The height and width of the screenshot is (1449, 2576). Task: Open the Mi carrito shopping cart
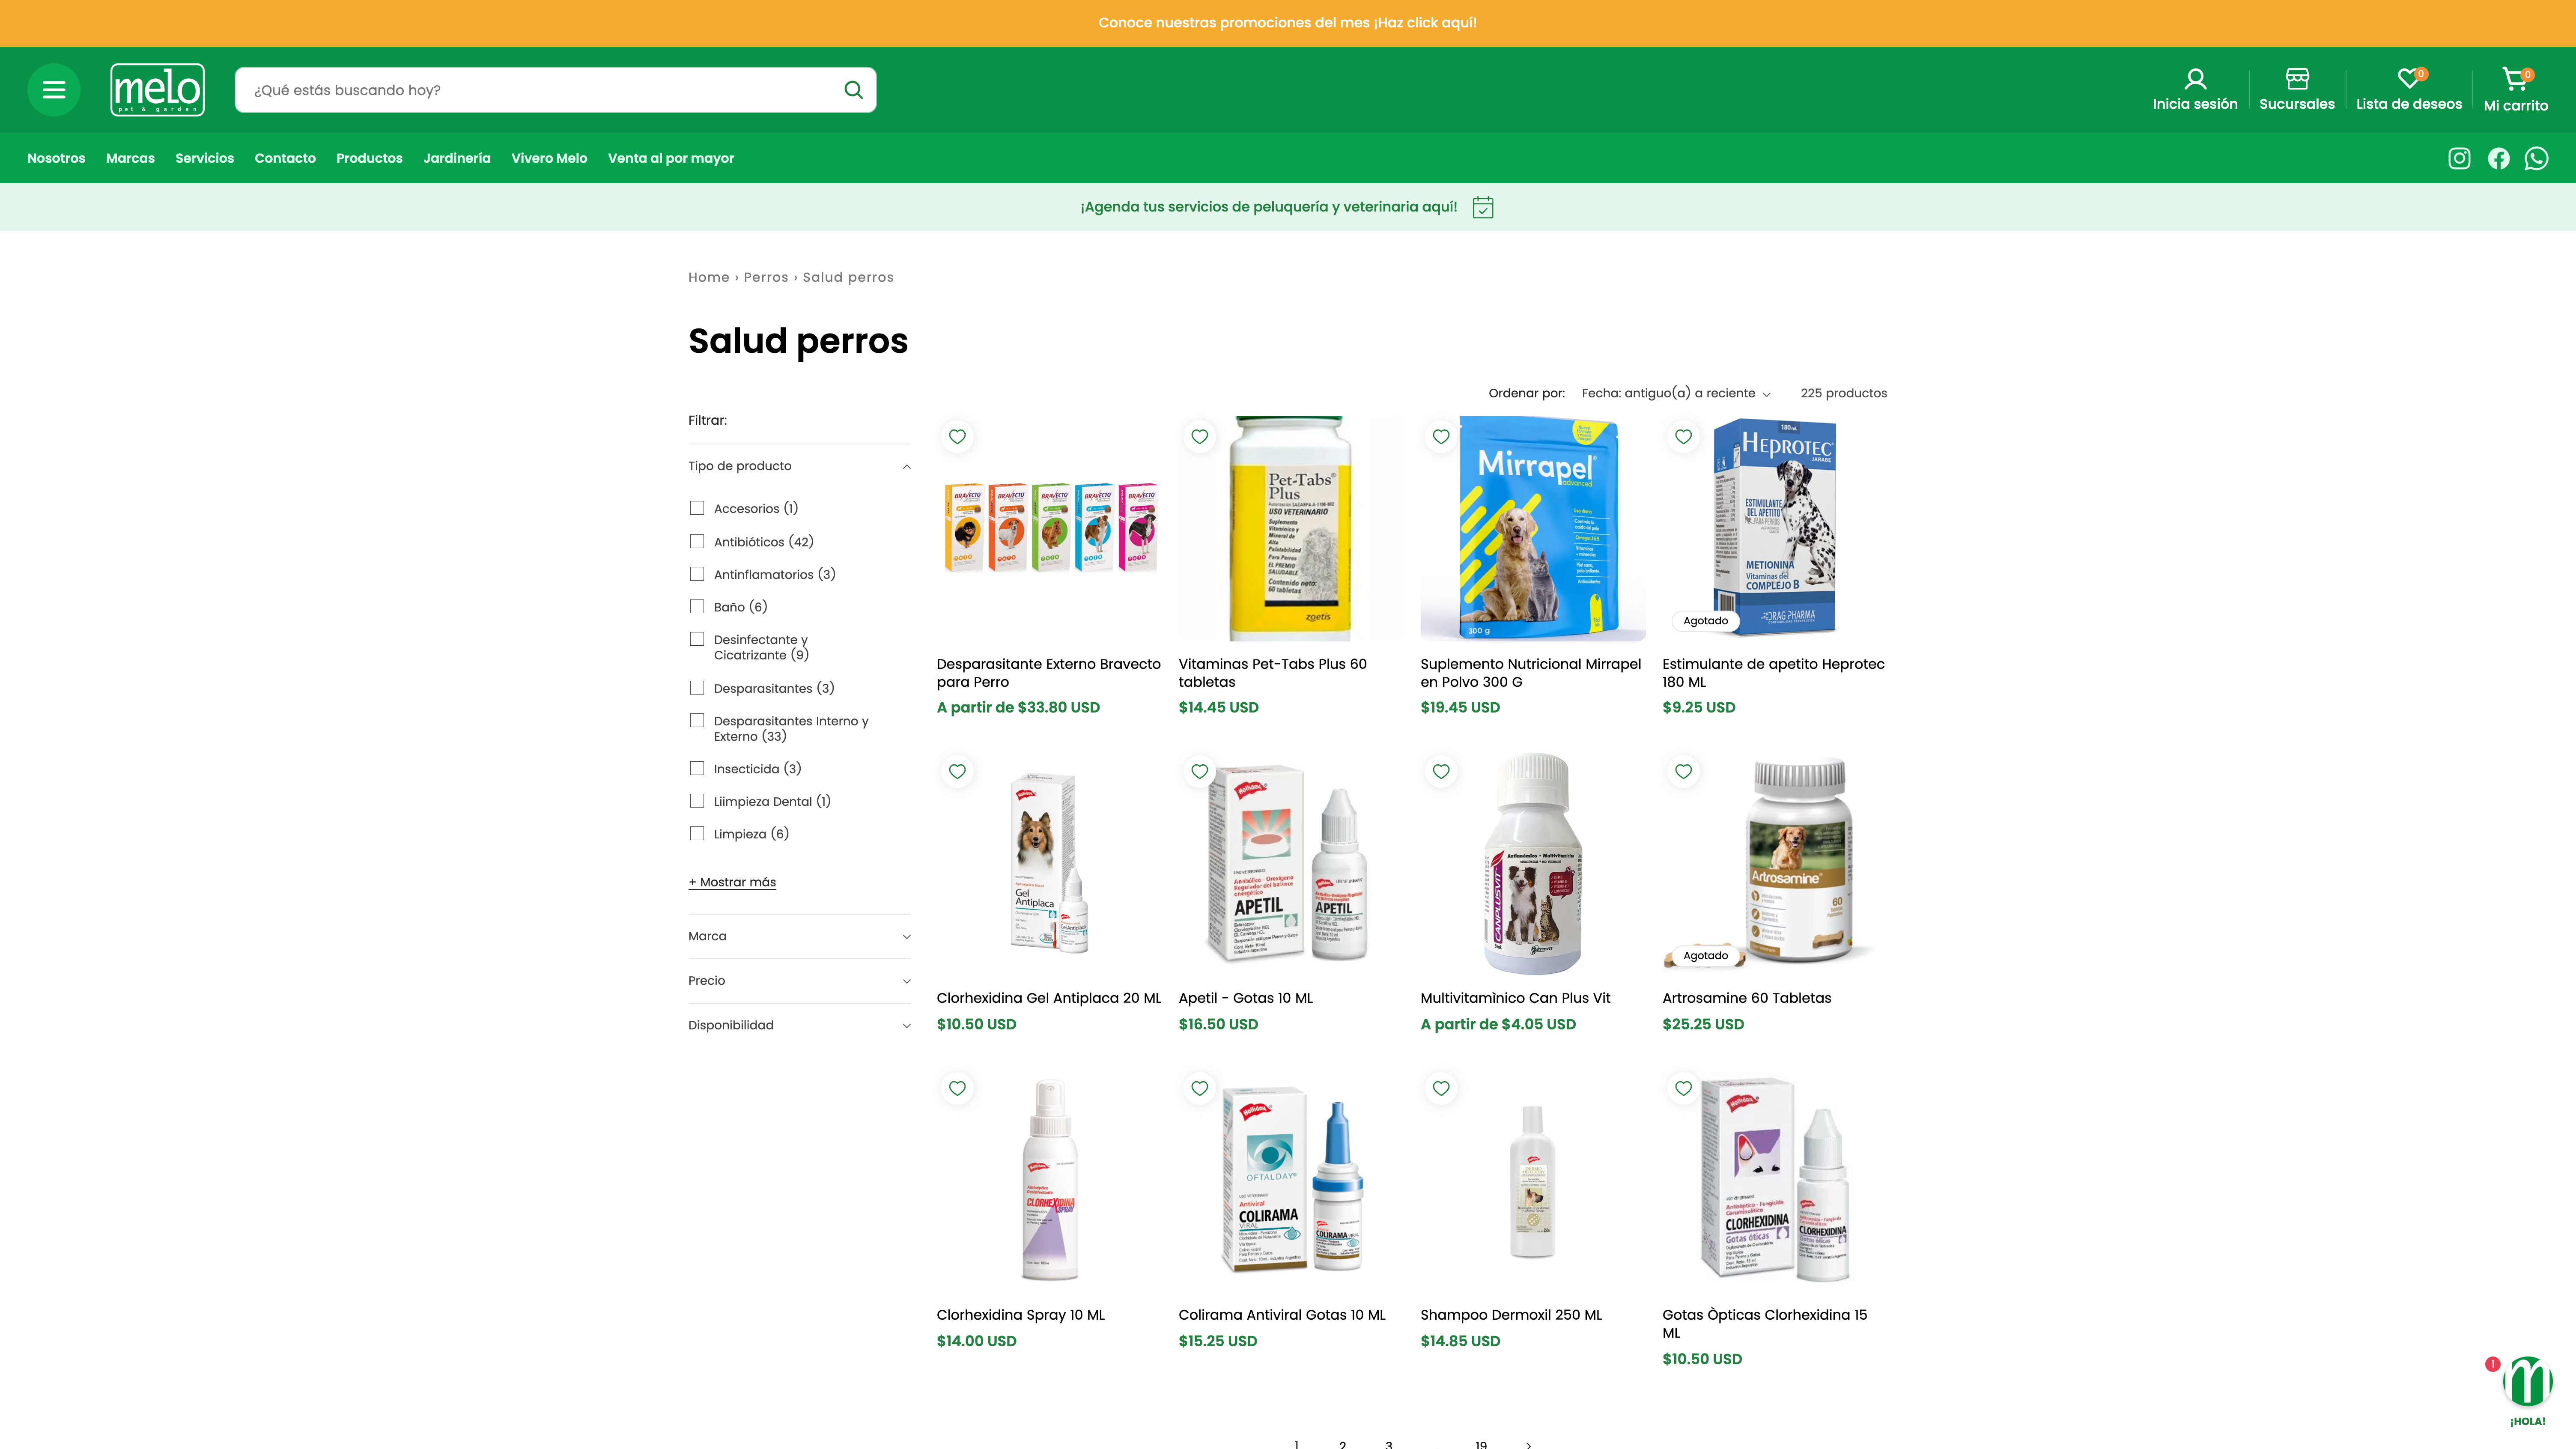click(2515, 89)
